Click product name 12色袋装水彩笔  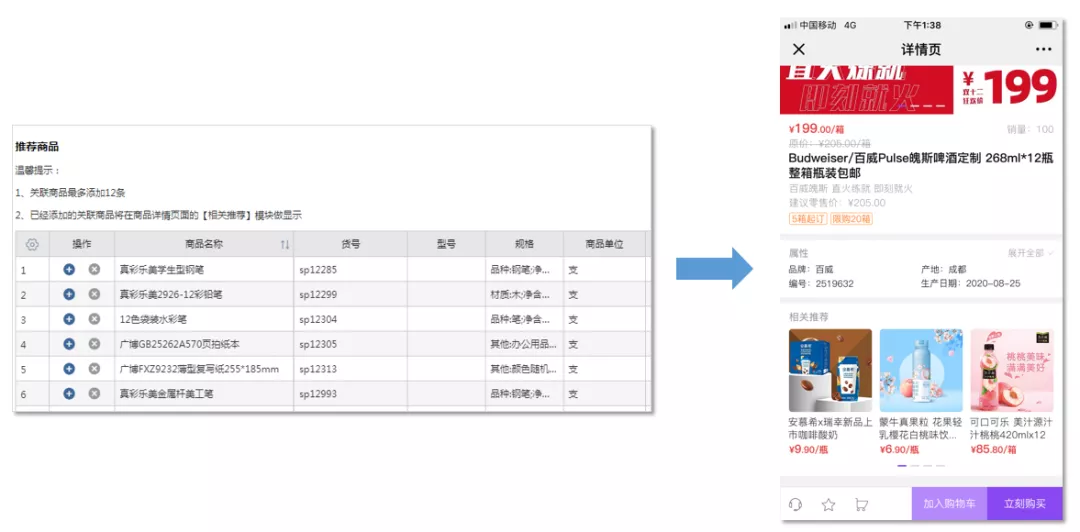(154, 320)
